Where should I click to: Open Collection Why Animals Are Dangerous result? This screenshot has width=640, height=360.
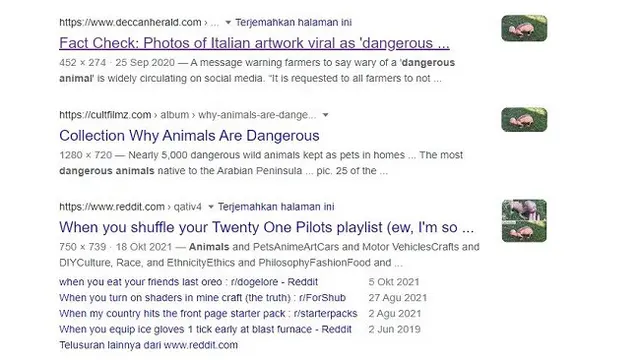click(x=189, y=136)
